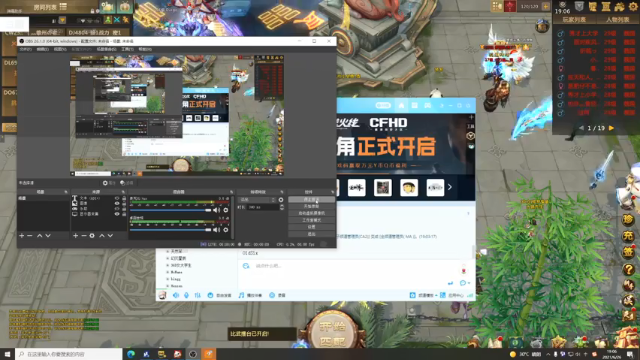Move selected source up in OBS
This screenshot has width=640, height=360.
coord(102,236)
